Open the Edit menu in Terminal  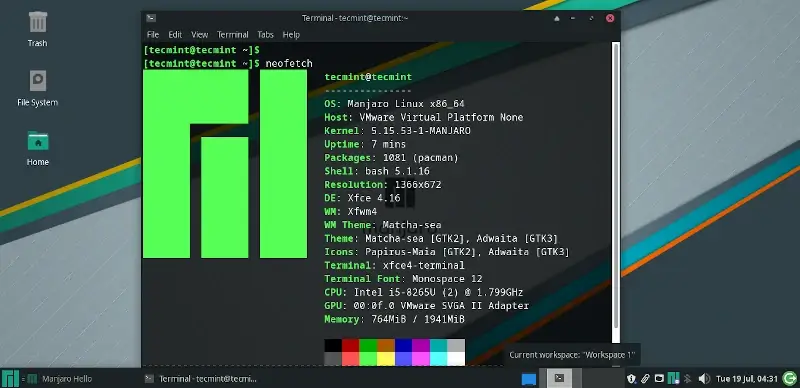175,35
